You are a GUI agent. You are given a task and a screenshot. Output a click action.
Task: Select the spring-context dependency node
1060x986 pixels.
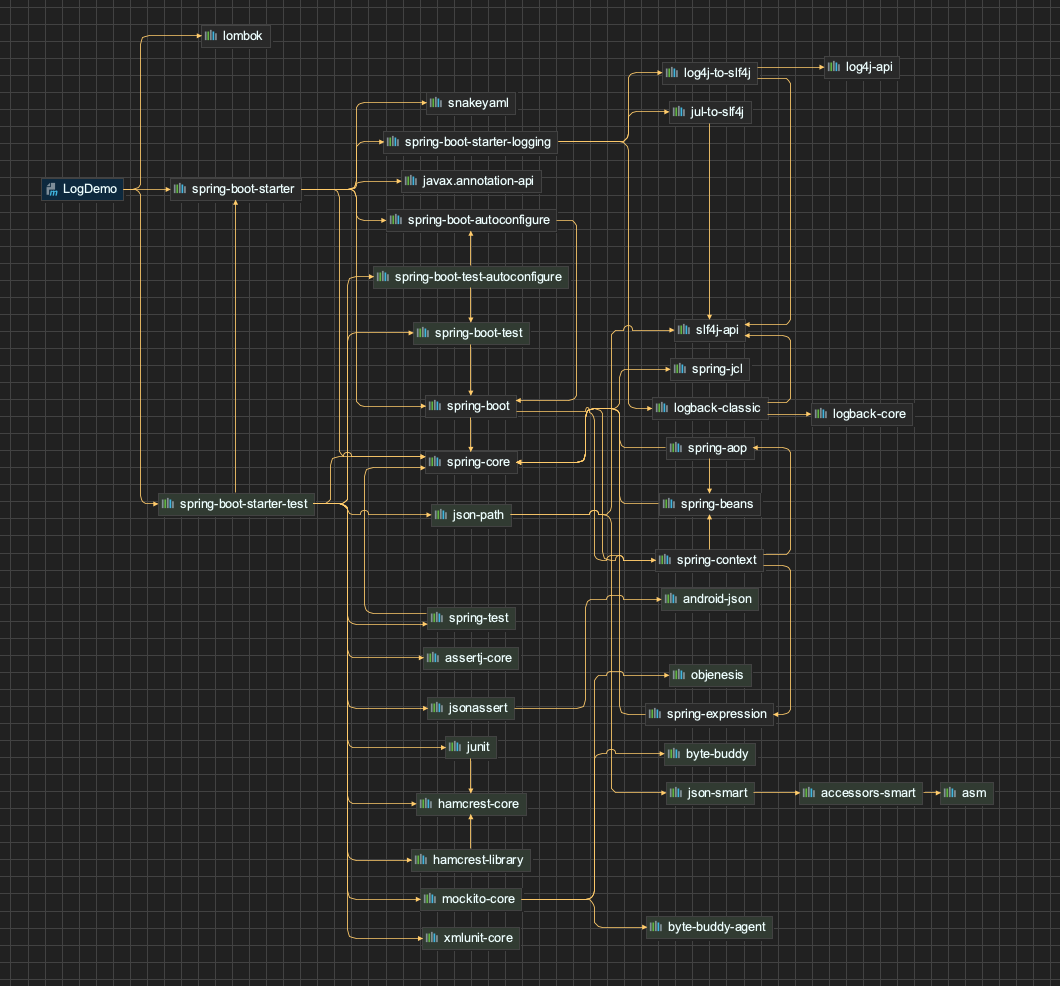pyautogui.click(x=709, y=560)
